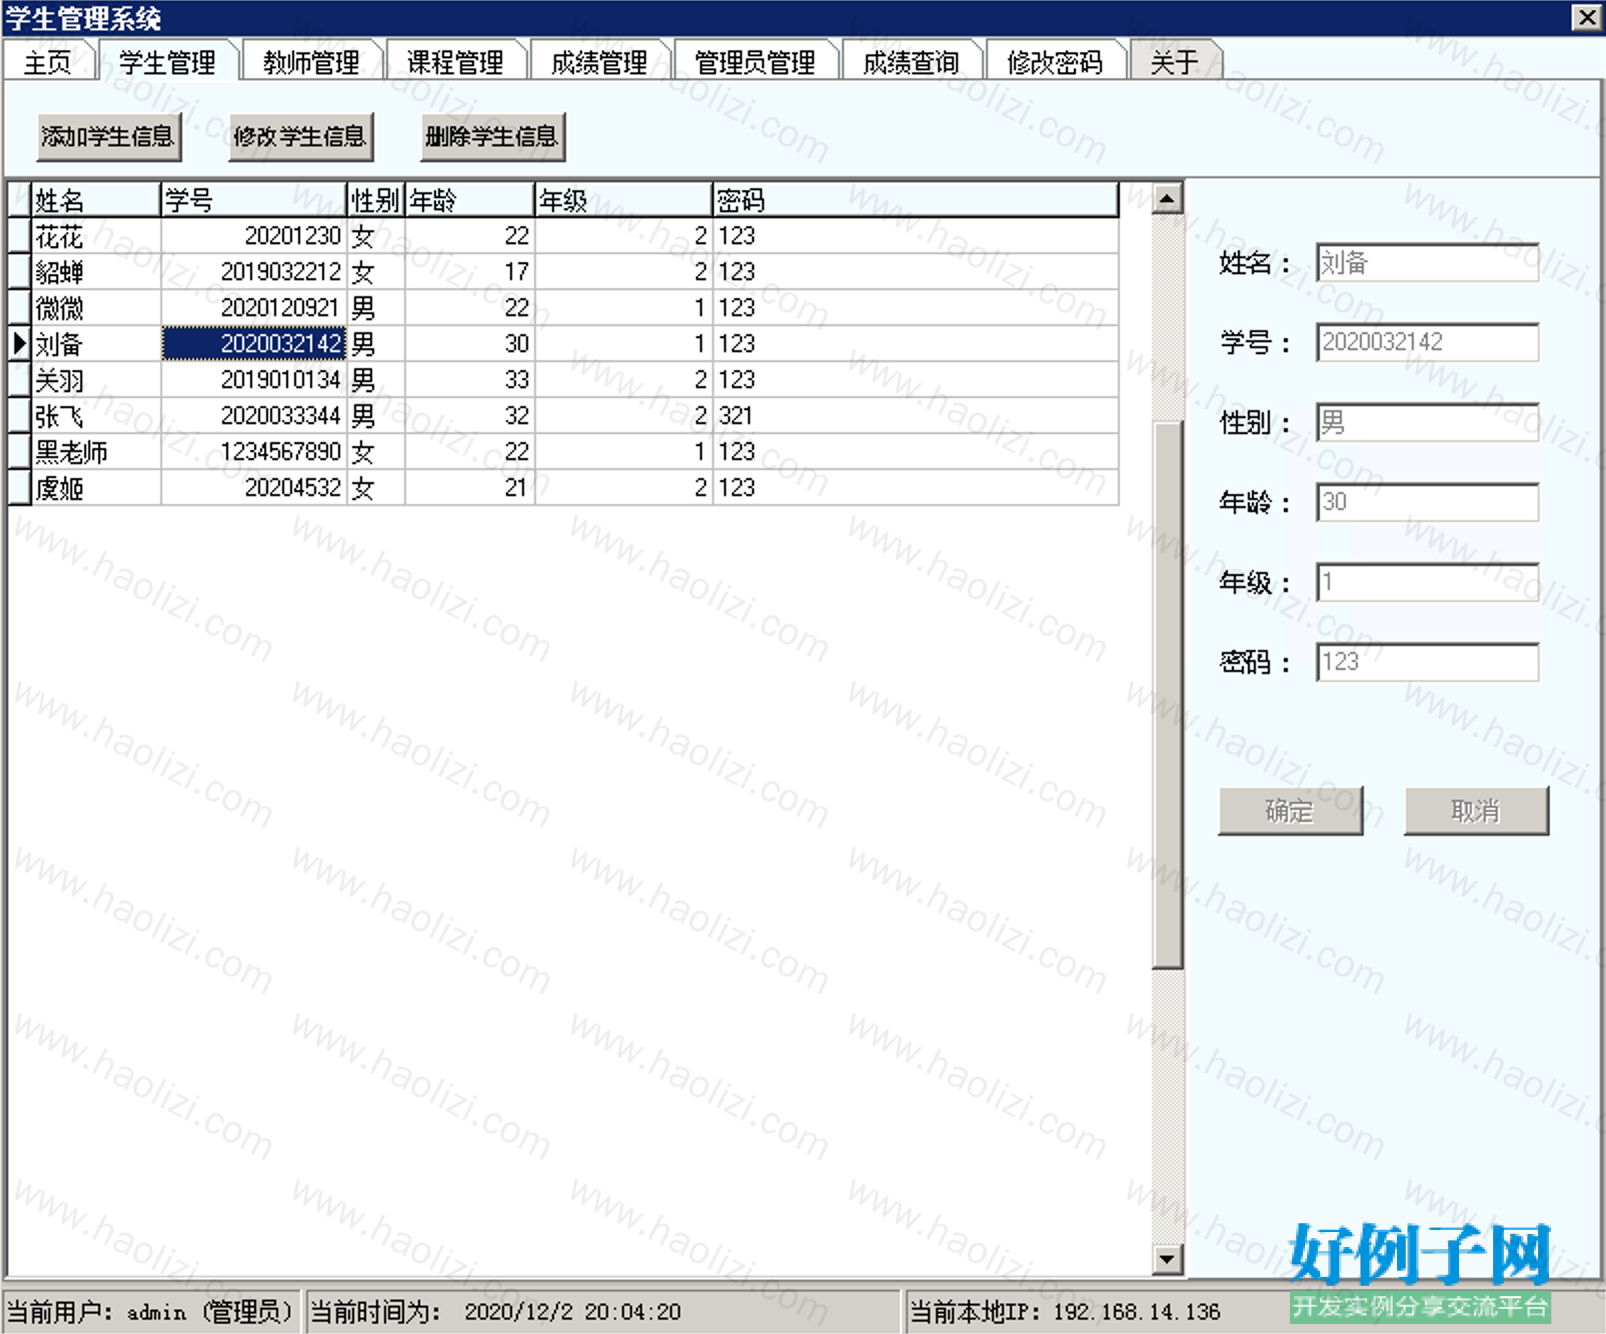The height and width of the screenshot is (1334, 1606).
Task: Click the 修改学生信息 button
Action: point(300,137)
